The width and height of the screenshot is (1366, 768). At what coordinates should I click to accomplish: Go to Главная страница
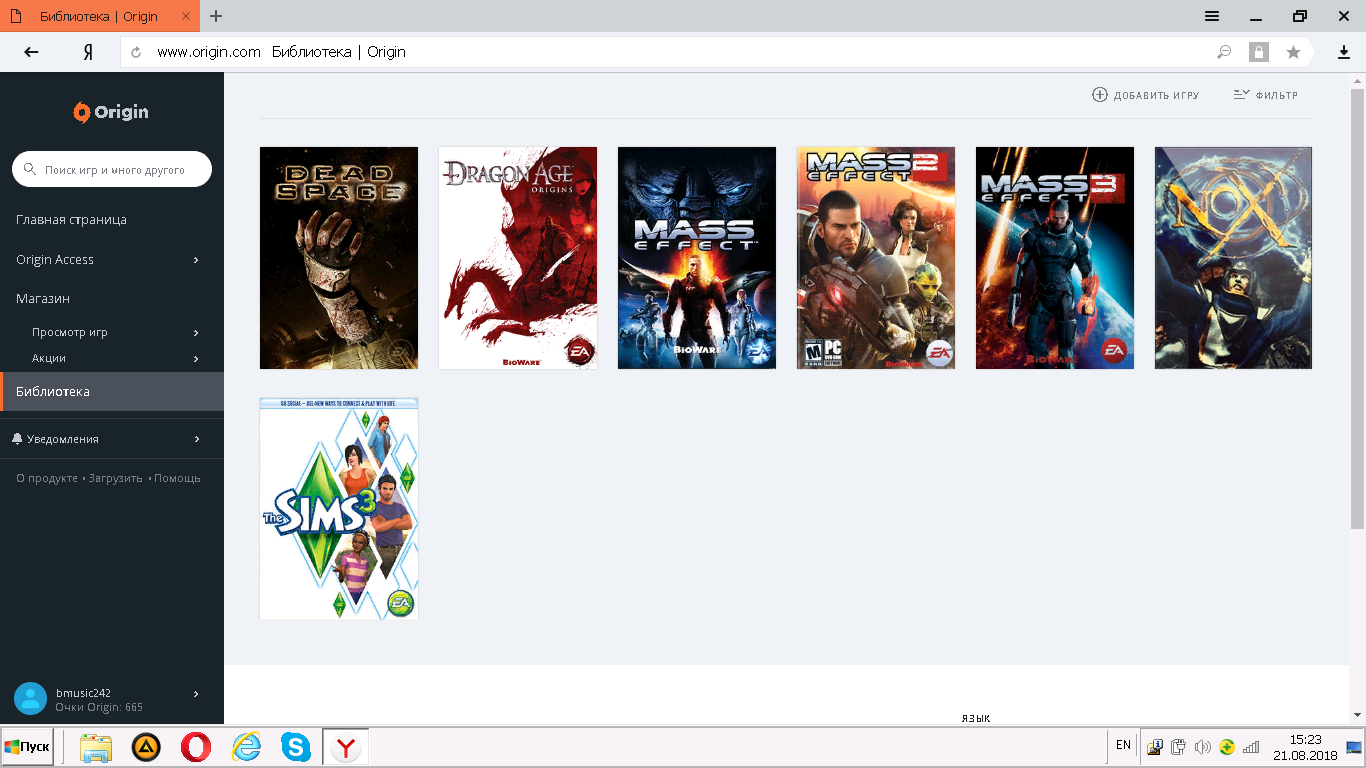point(71,220)
